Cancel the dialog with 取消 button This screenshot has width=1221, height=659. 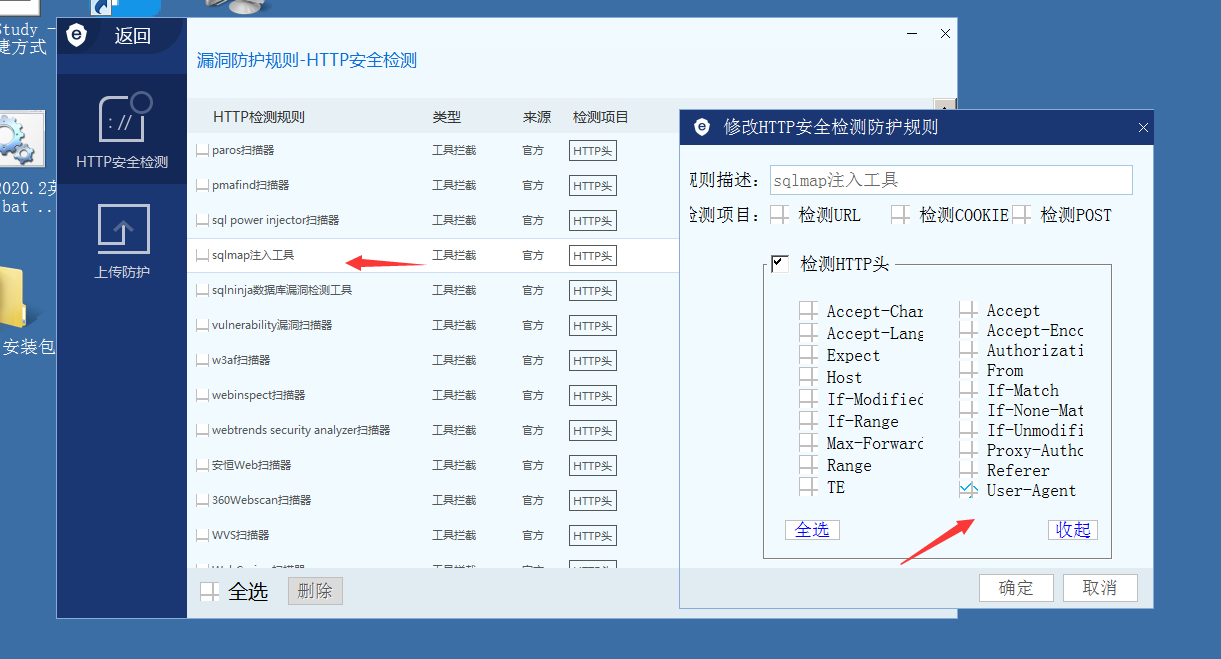1099,588
